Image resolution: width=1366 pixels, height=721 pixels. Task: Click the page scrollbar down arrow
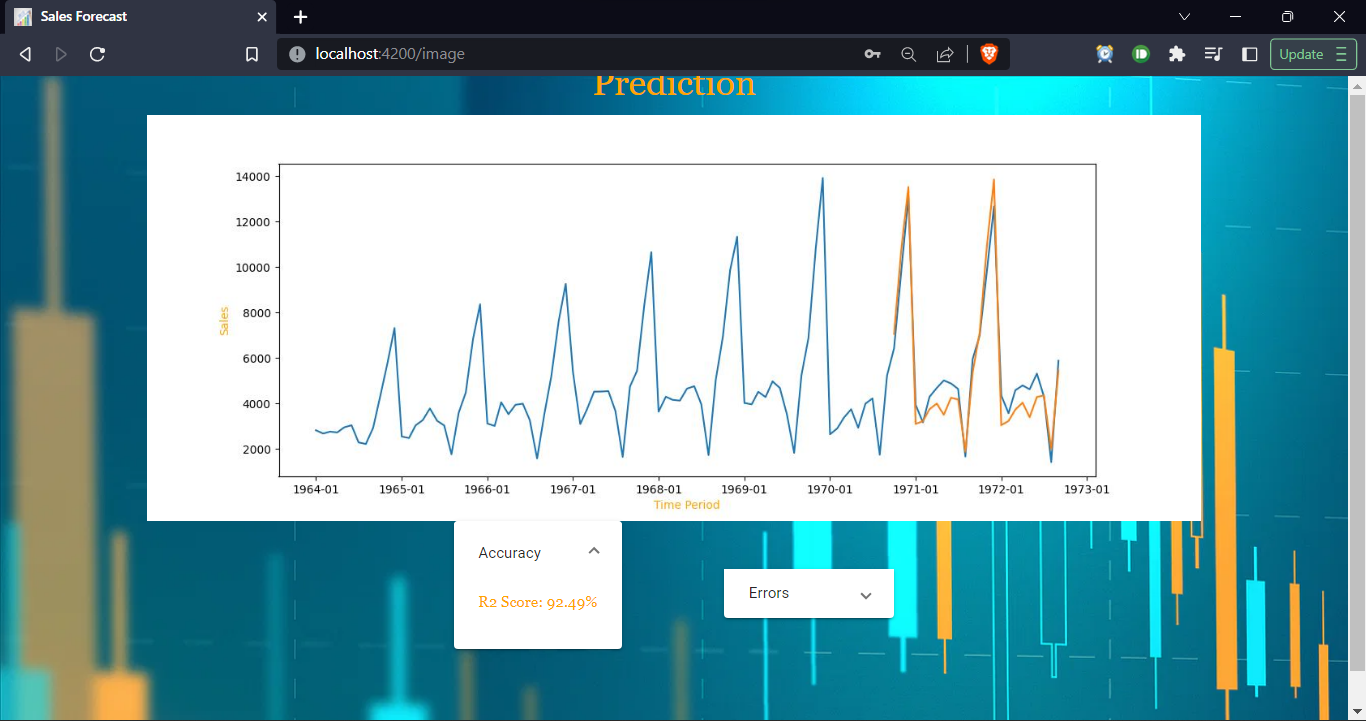pos(1357,711)
